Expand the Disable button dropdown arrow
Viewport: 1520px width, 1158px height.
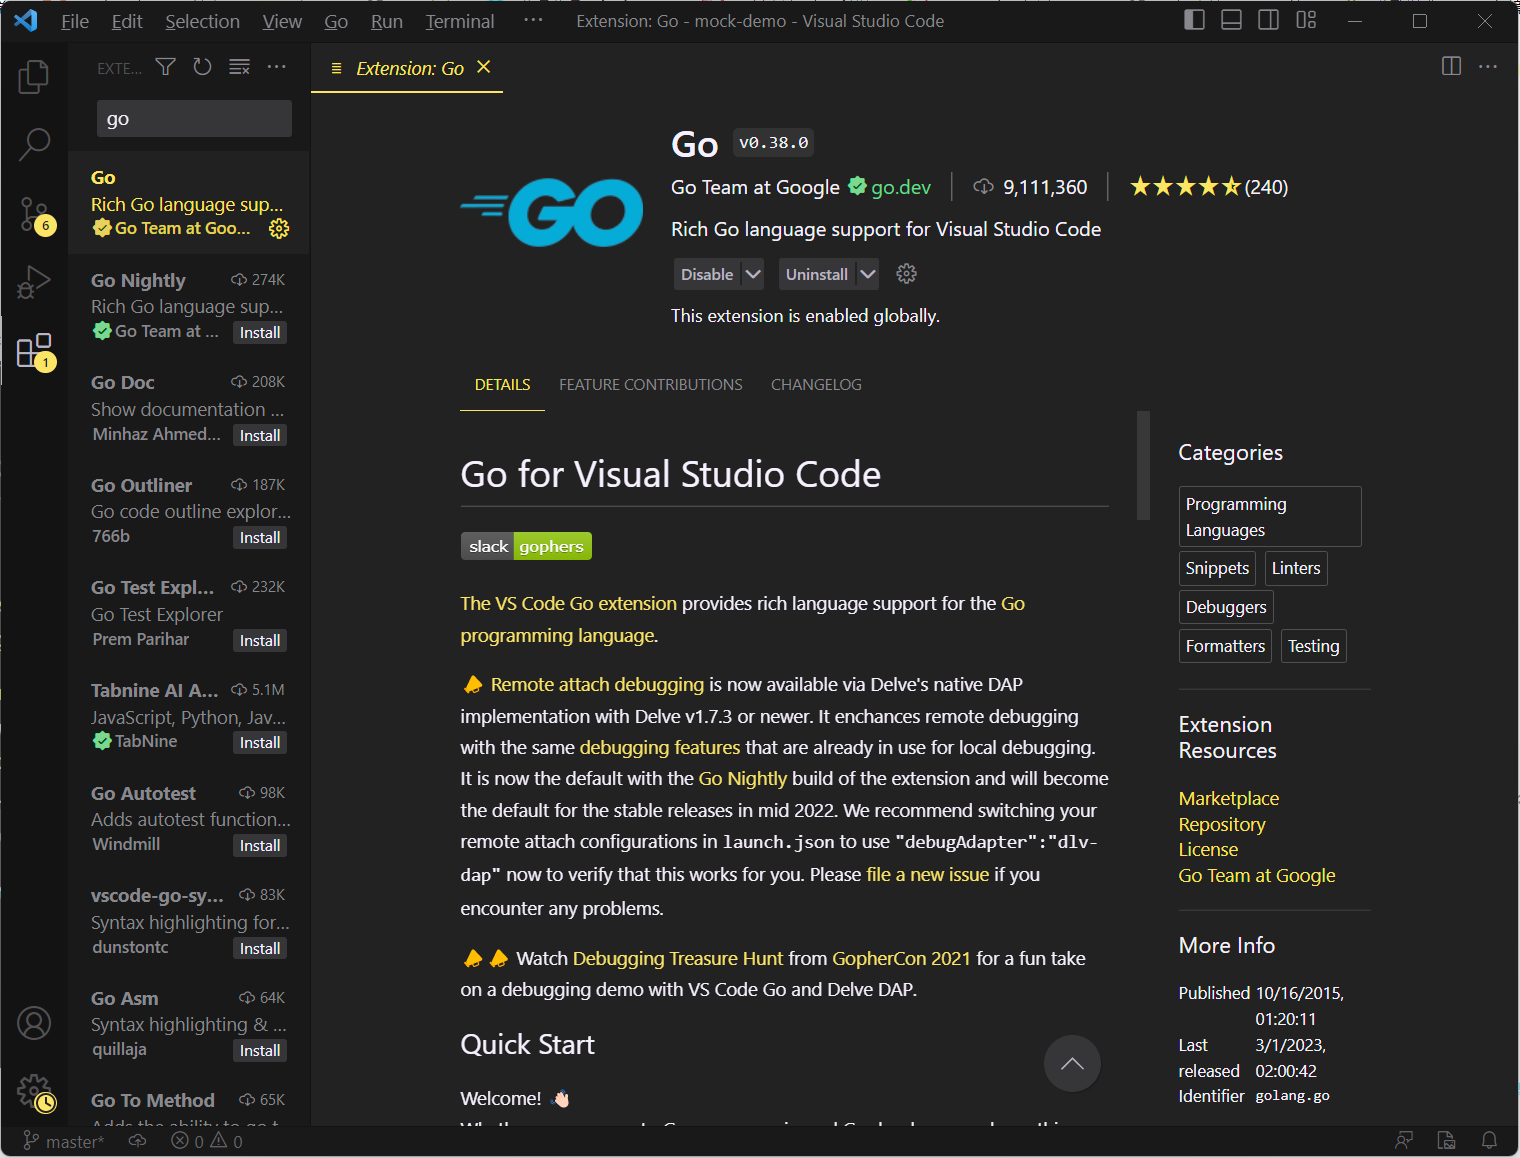click(x=754, y=274)
